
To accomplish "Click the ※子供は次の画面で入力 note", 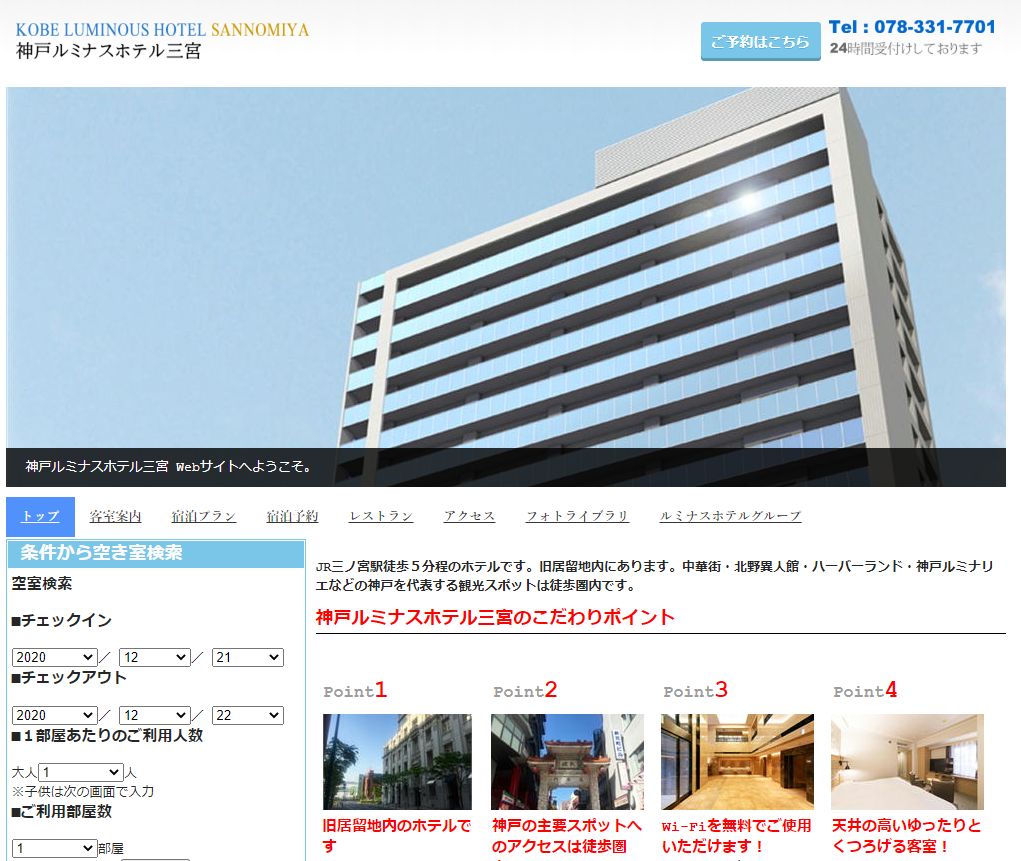I will tap(83, 792).
